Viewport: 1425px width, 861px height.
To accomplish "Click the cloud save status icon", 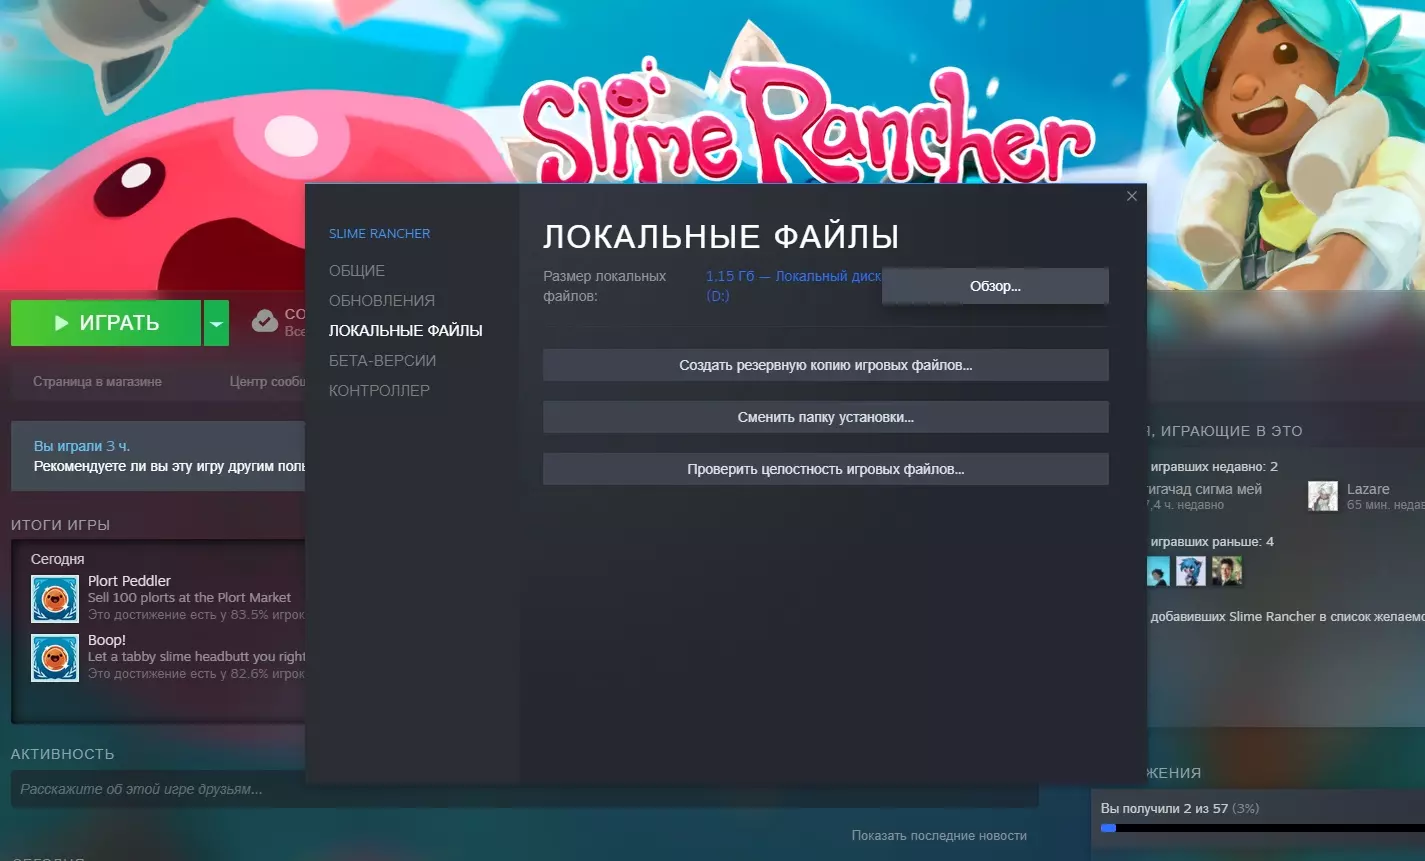I will click(265, 321).
